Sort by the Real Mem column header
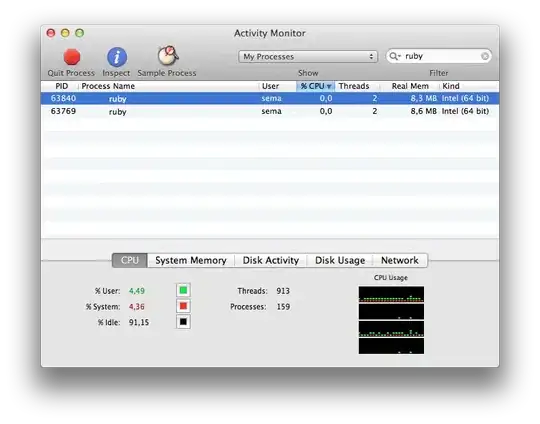Viewport: 540px width, 424px height. point(410,86)
